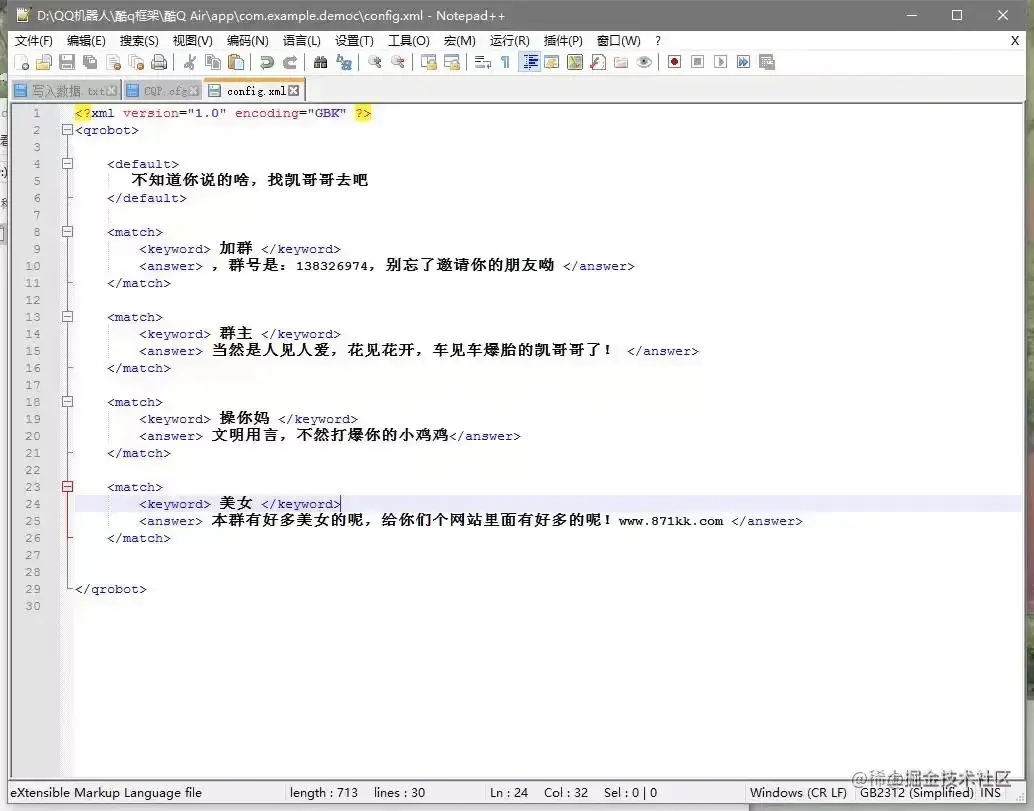Save the current file using the floppy icon
This screenshot has width=1034, height=811.
[x=67, y=63]
